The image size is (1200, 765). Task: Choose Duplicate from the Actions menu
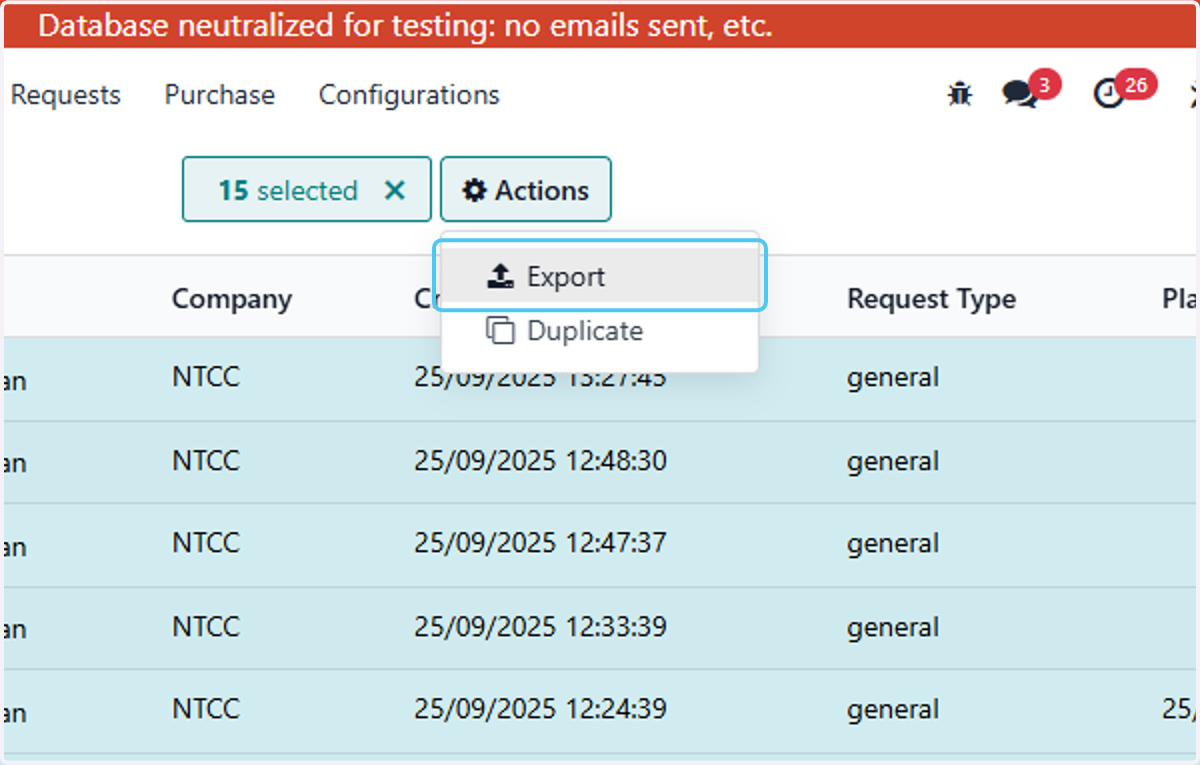coord(600,331)
